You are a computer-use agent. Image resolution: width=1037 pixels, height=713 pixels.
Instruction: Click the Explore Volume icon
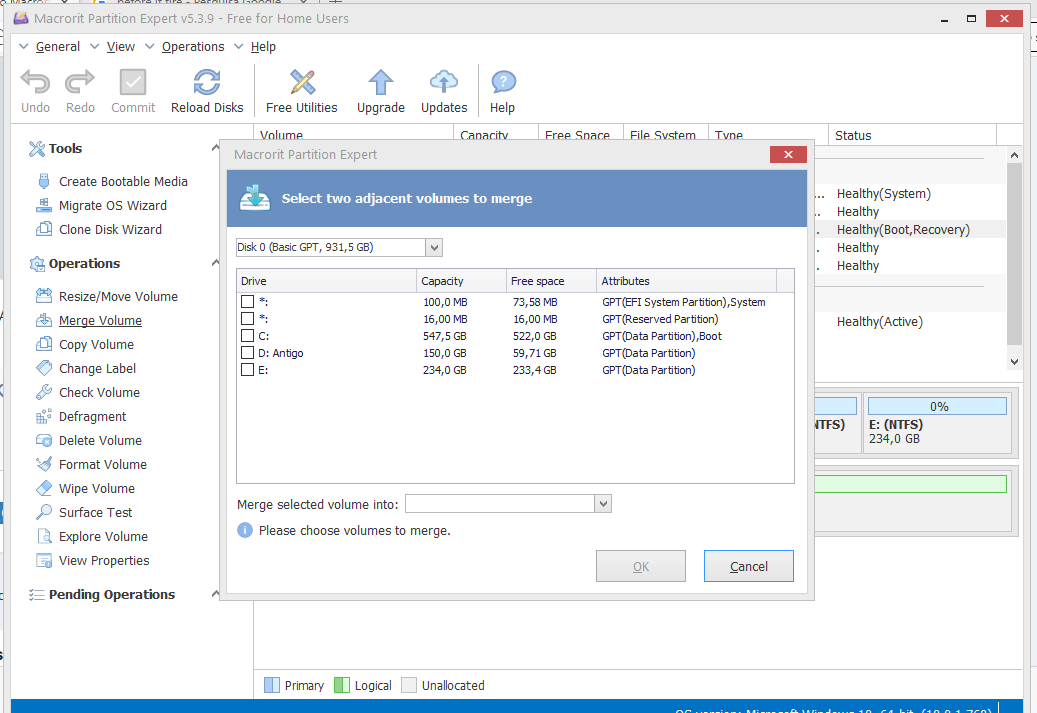44,536
